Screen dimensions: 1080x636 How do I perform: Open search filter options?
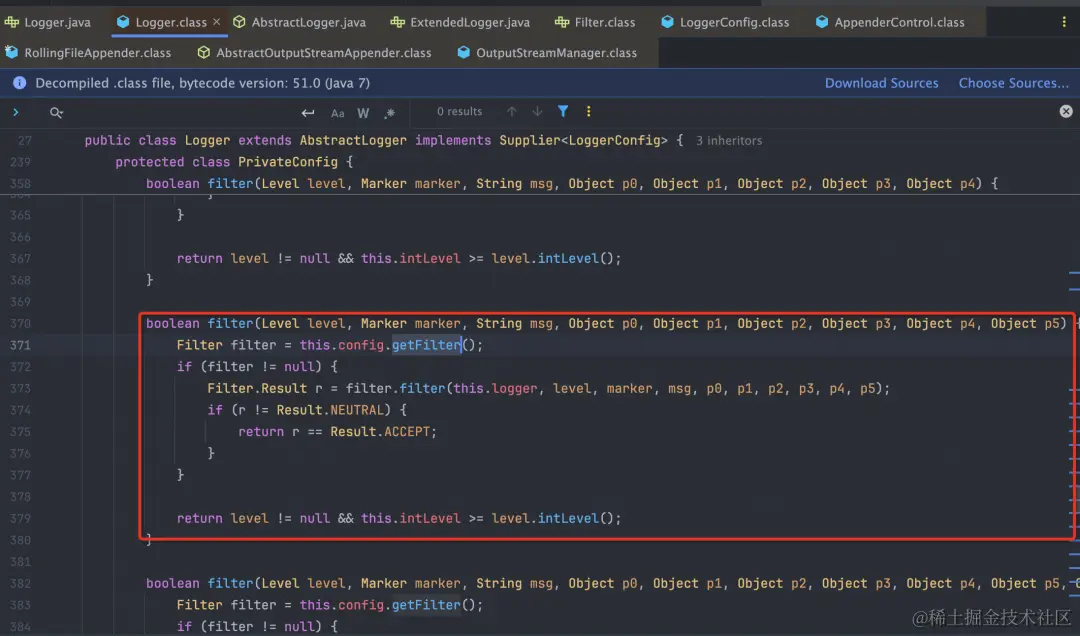(x=563, y=111)
